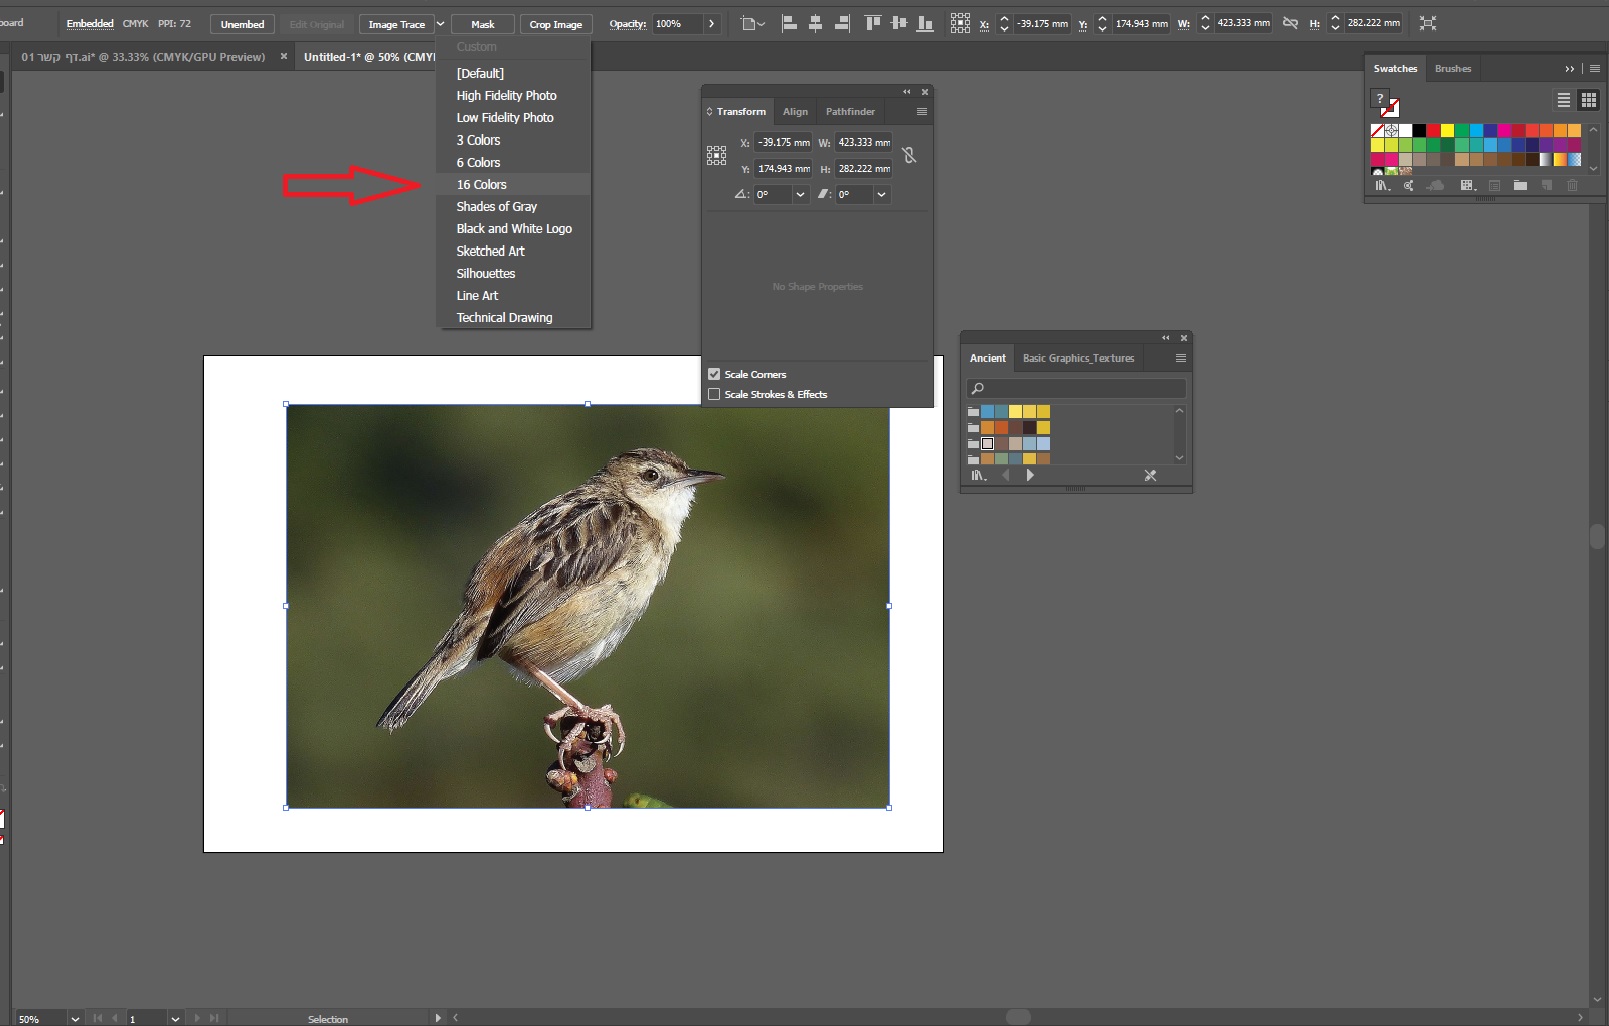Viewport: 1609px width, 1026px height.
Task: Toggle Transform panel constrain proportions lock
Action: [x=909, y=155]
